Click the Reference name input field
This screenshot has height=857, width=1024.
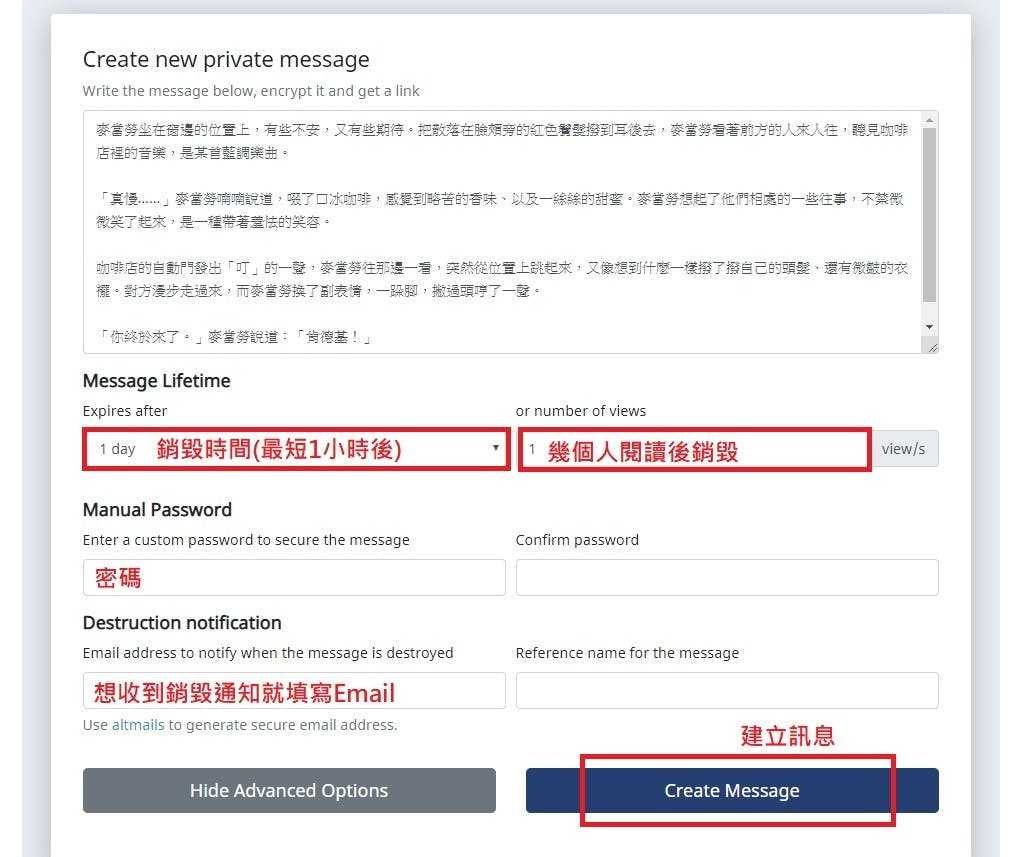(x=727, y=690)
